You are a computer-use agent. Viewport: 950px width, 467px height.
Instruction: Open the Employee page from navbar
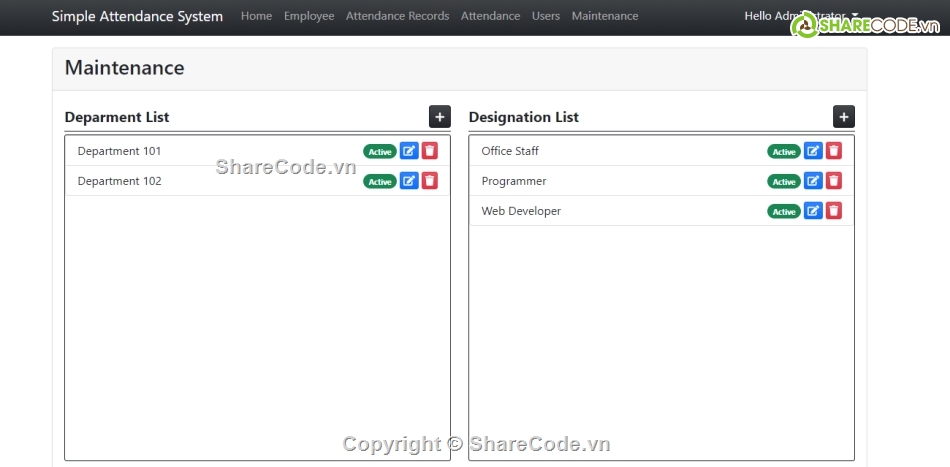tap(309, 16)
